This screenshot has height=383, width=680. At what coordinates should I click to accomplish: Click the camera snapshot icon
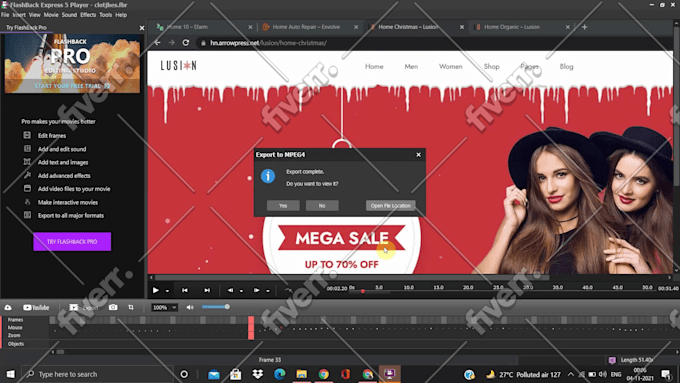[x=113, y=307]
